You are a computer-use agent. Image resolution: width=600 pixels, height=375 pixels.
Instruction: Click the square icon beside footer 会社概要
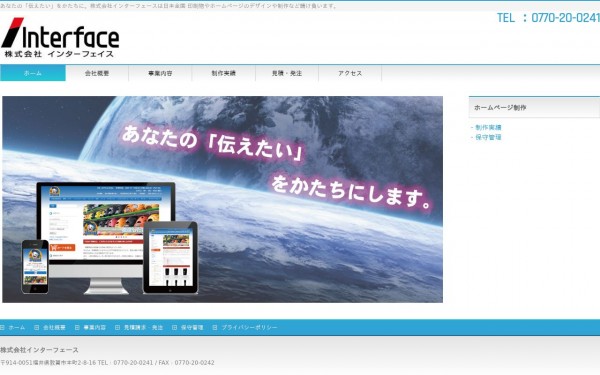tap(37, 328)
